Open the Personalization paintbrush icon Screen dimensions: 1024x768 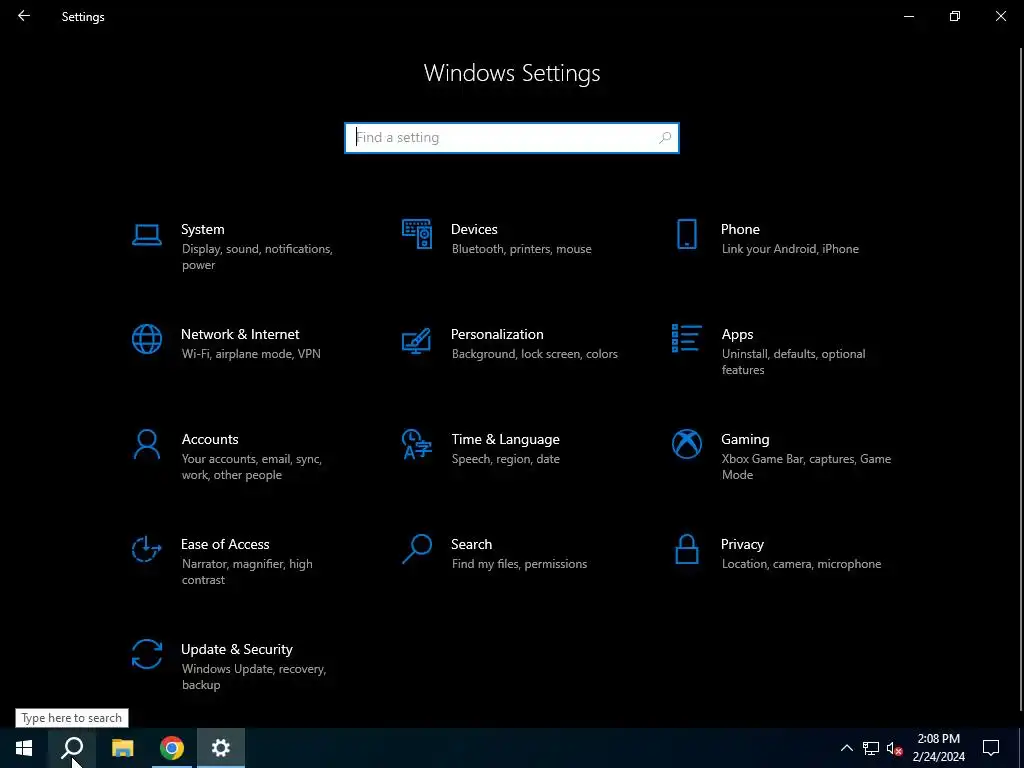click(x=417, y=340)
